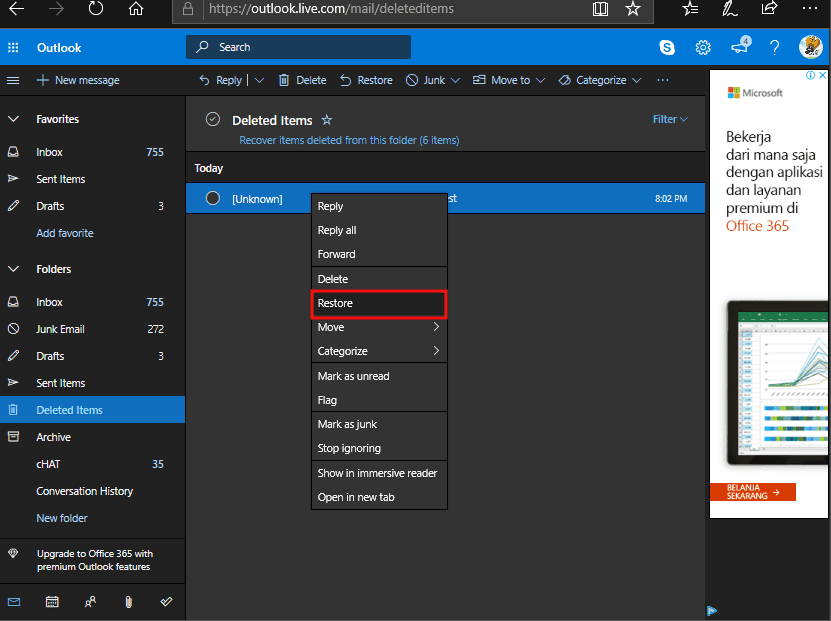Launch Skype chat from the top bar
831x621 pixels.
[667, 47]
